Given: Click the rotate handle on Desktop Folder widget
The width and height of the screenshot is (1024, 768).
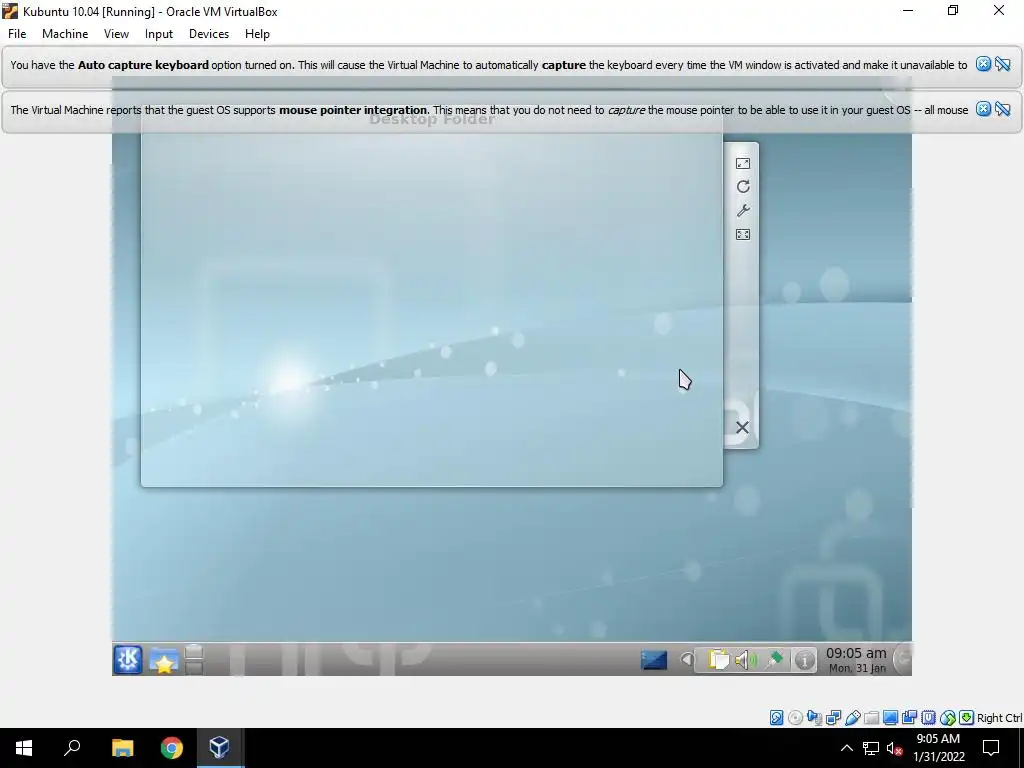Looking at the screenshot, I should [743, 187].
